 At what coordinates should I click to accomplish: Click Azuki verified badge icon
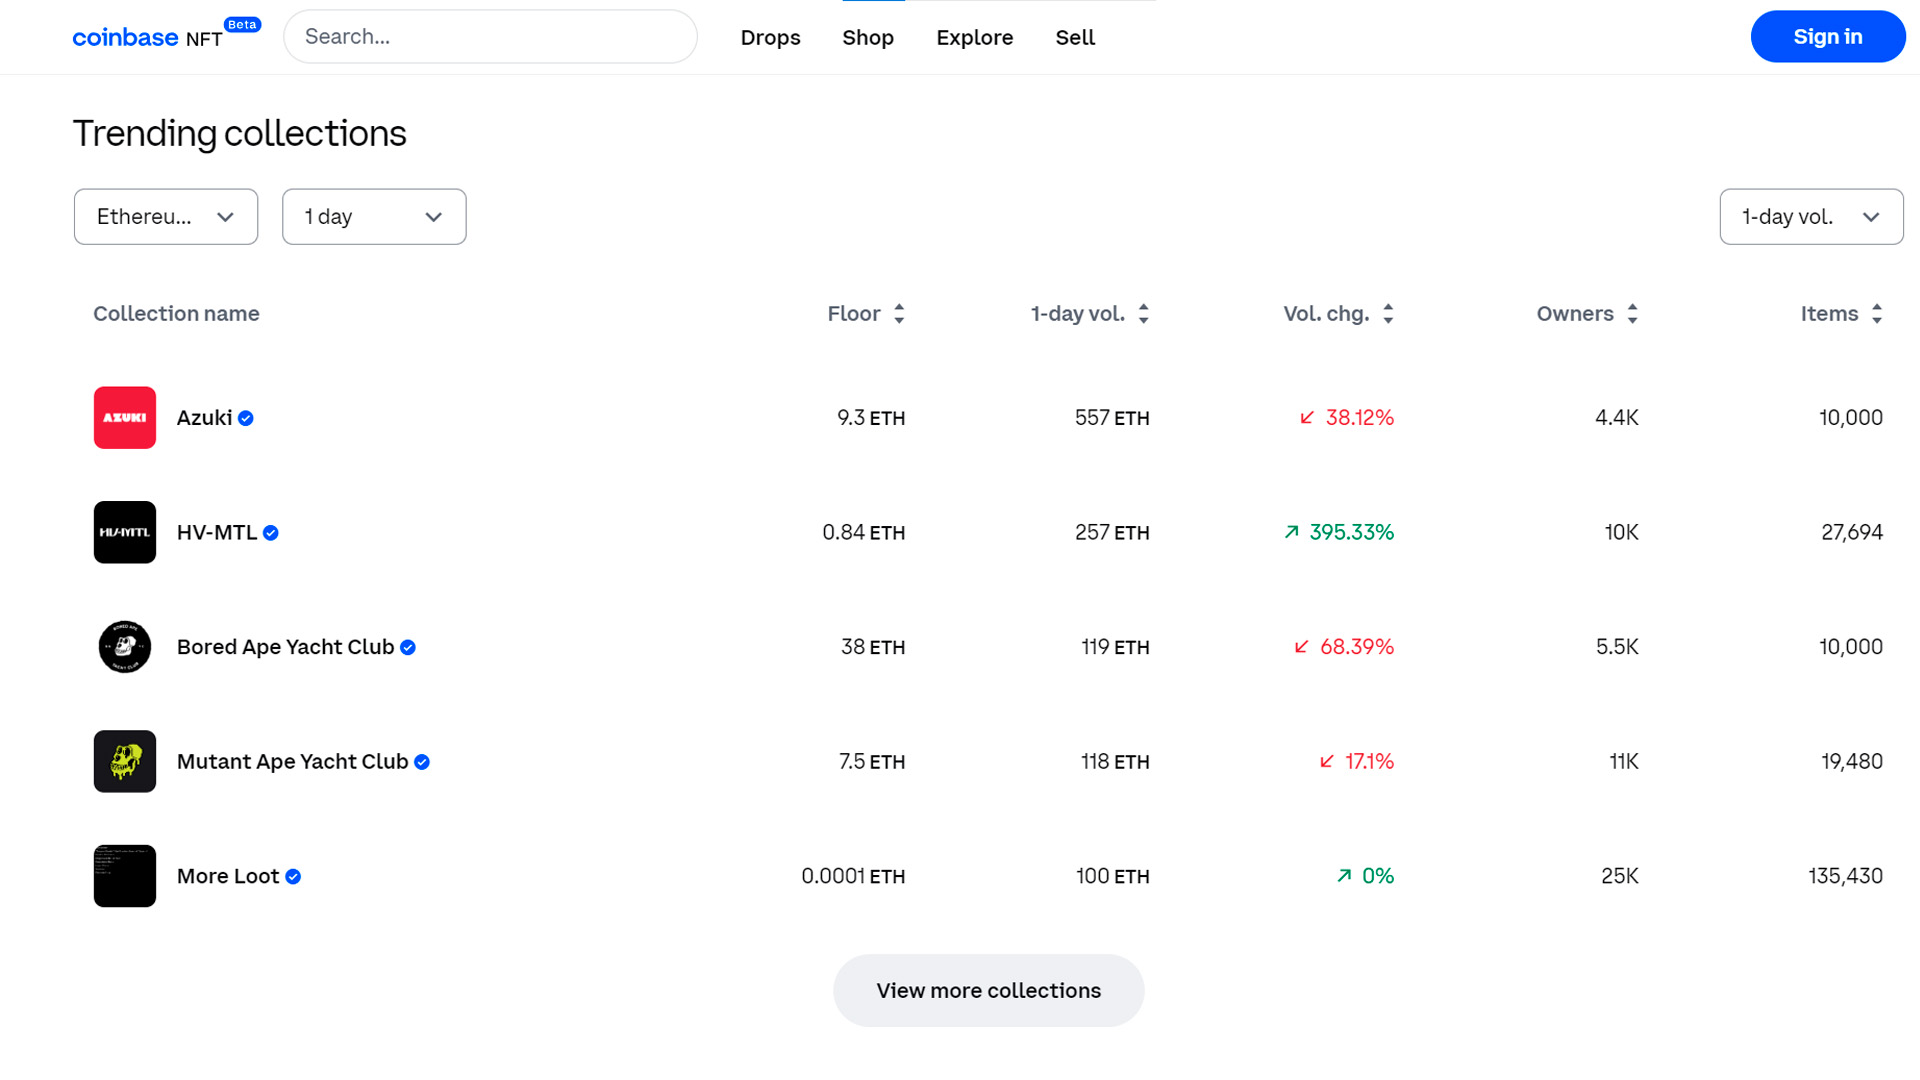(246, 418)
